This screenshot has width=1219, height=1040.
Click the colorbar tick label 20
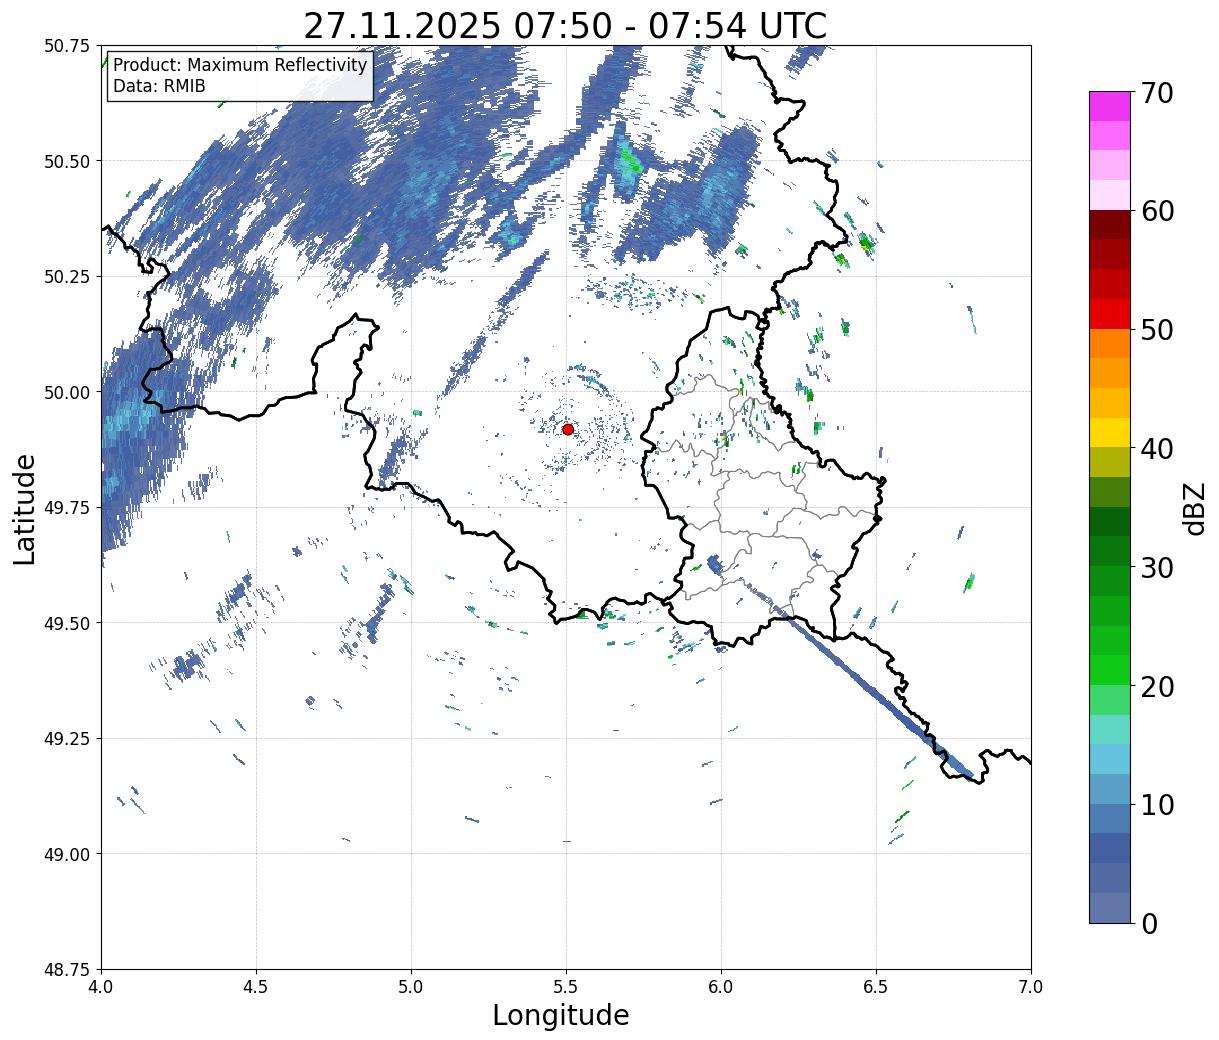[1157, 687]
